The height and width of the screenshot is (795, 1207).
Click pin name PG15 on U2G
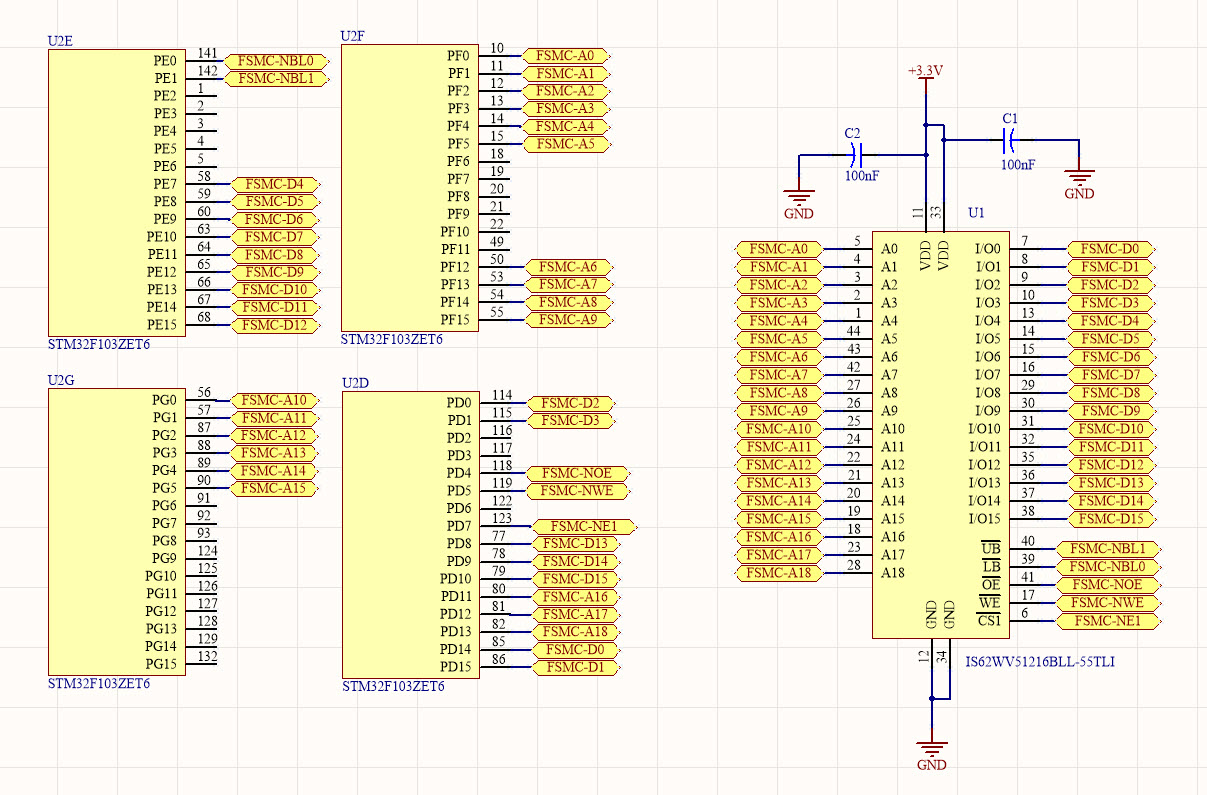pos(161,664)
